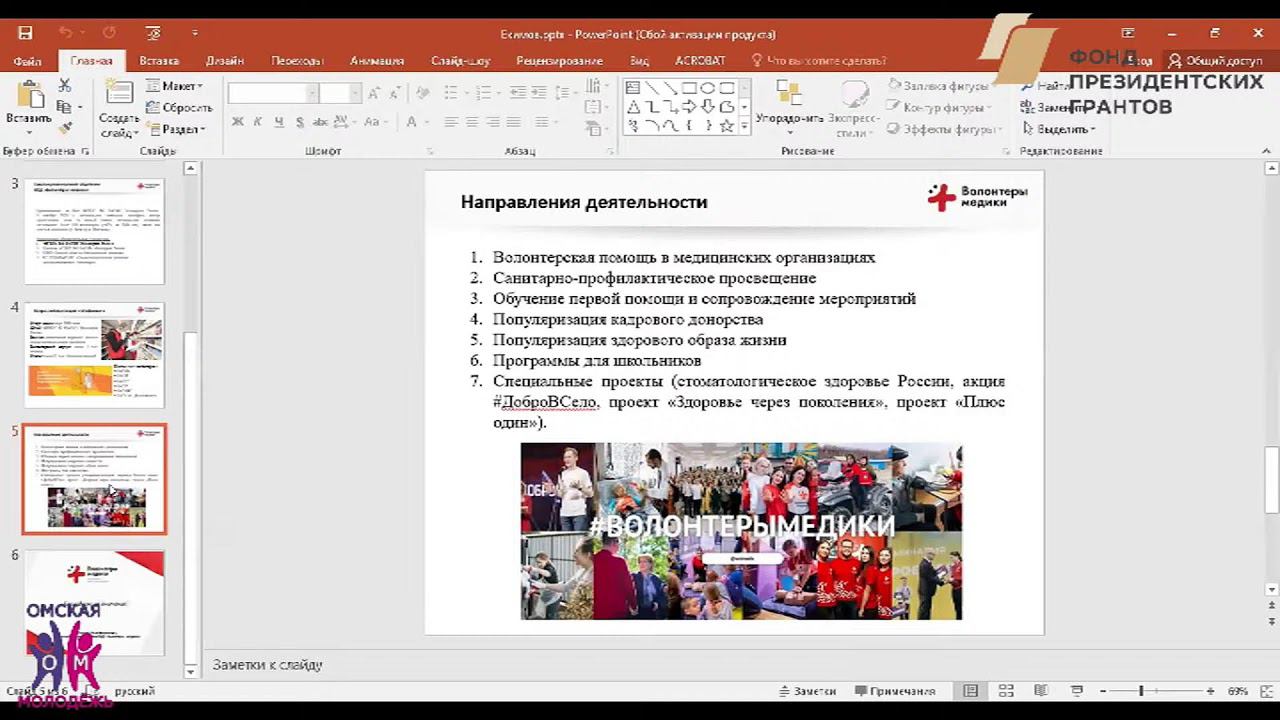Click the notes field Заметки к слайду
The image size is (1280, 720).
point(267,665)
